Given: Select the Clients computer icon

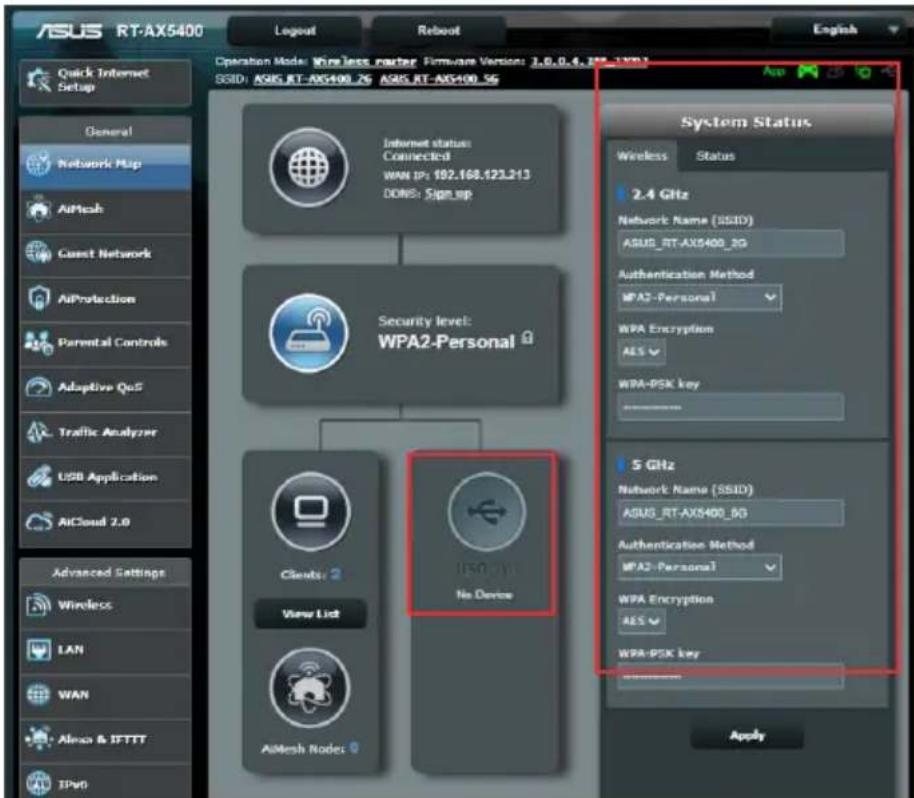Looking at the screenshot, I should coord(311,512).
